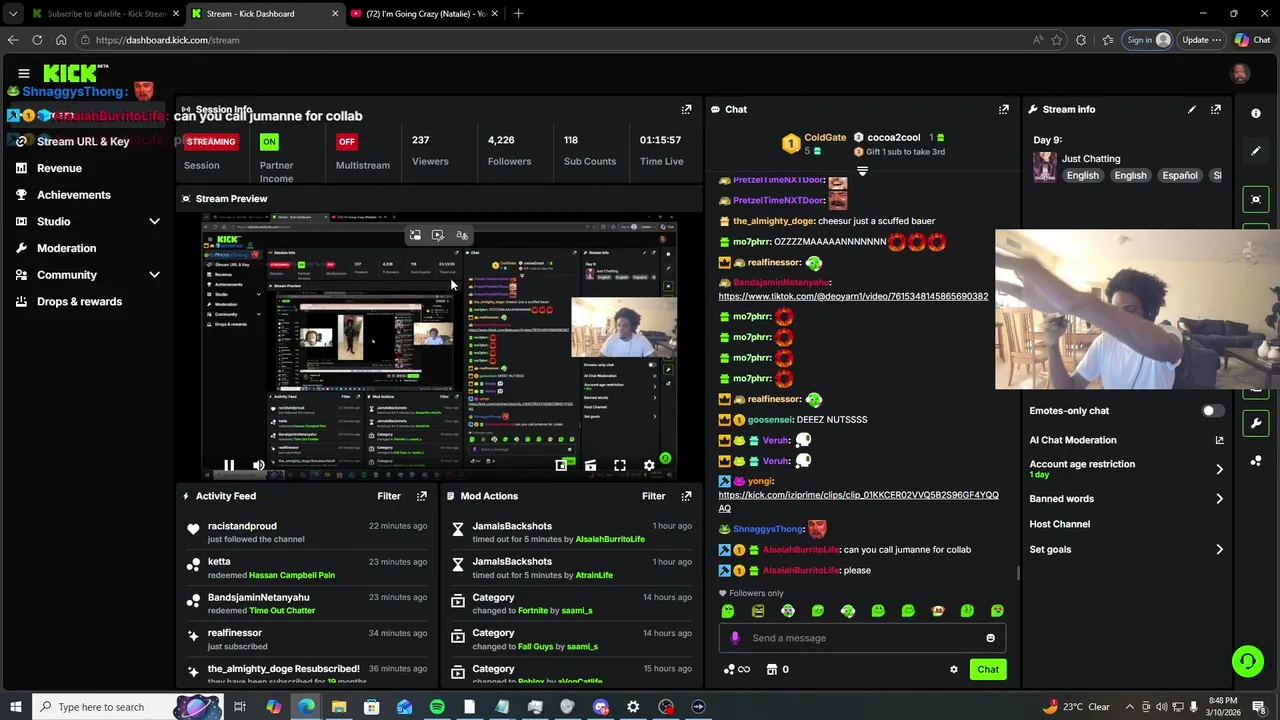Click the Windows Start button
The image size is (1280, 720).
pos(15,707)
